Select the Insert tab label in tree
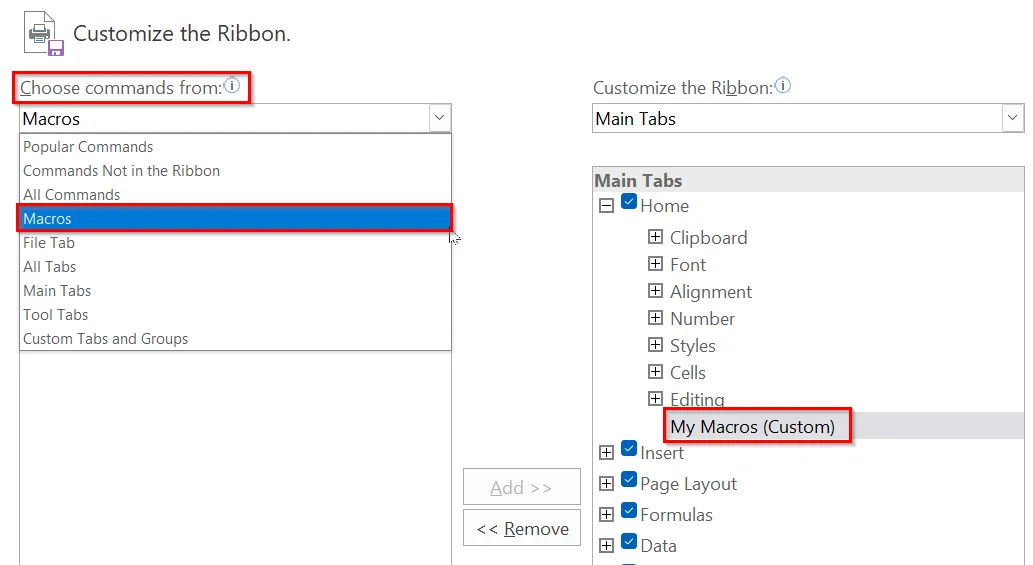 tap(662, 453)
